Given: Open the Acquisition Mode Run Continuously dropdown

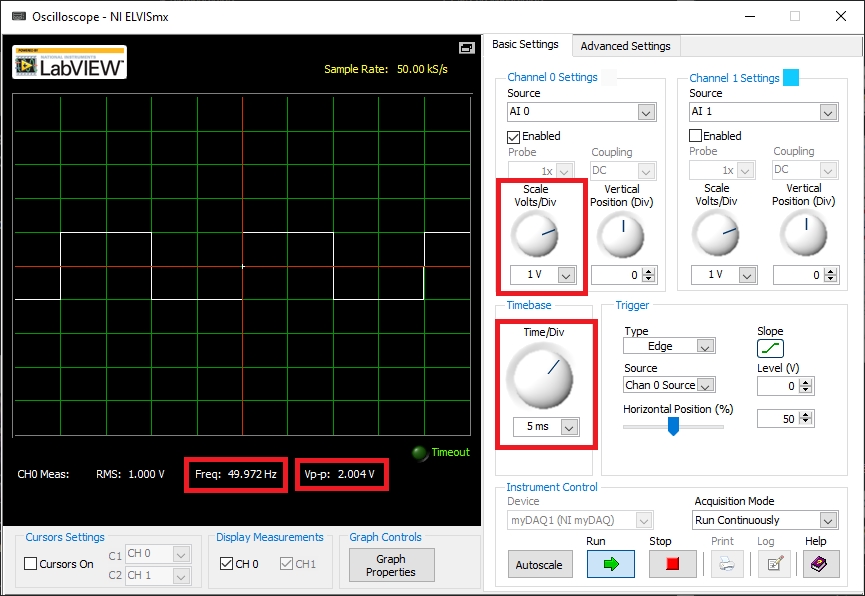Looking at the screenshot, I should click(827, 520).
